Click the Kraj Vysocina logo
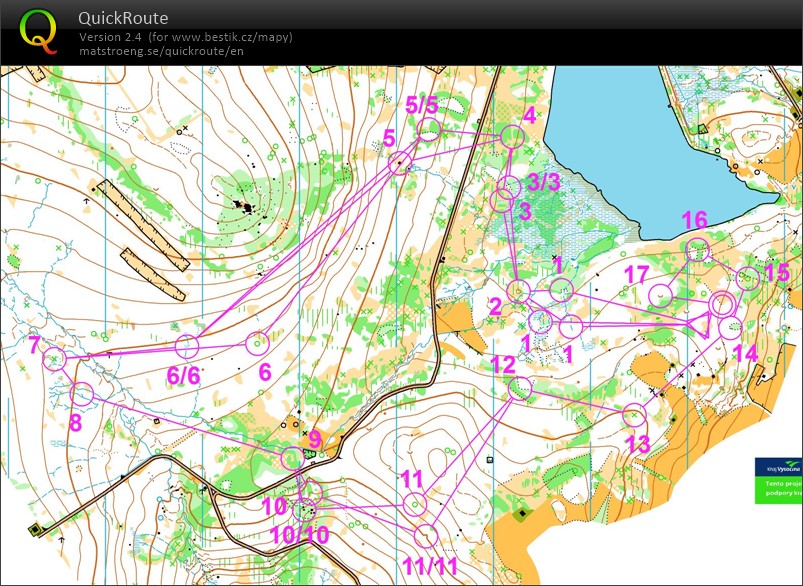 (778, 467)
